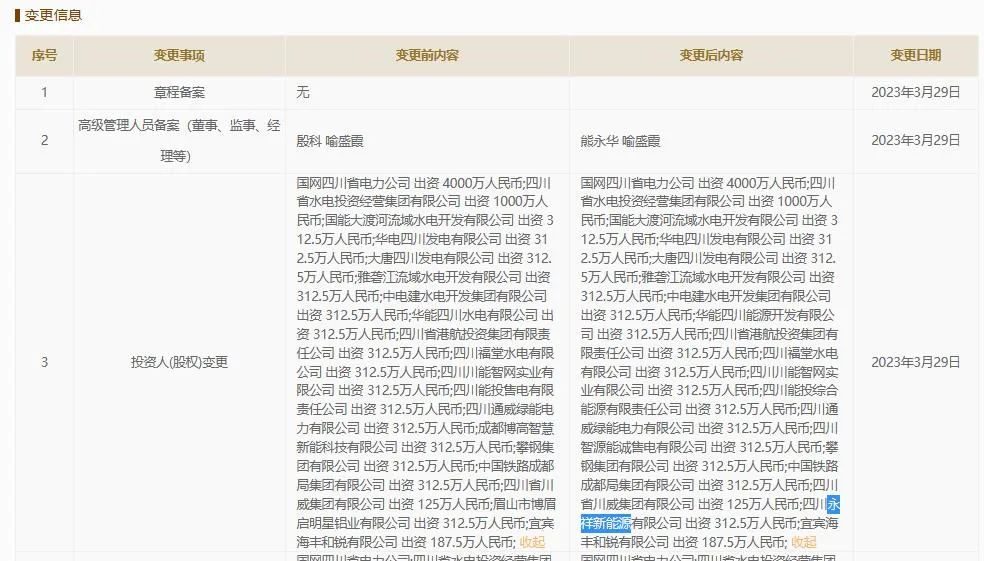Click the 无 cell in row 1
This screenshot has height=561, width=984.
[x=303, y=92]
